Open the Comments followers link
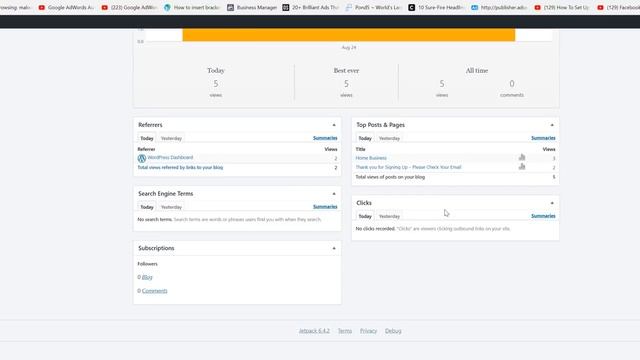 pos(155,291)
